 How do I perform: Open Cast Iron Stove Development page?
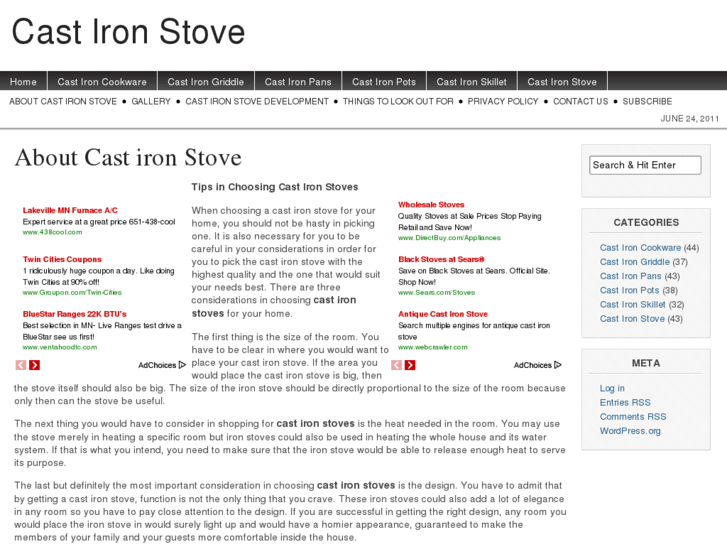257,101
